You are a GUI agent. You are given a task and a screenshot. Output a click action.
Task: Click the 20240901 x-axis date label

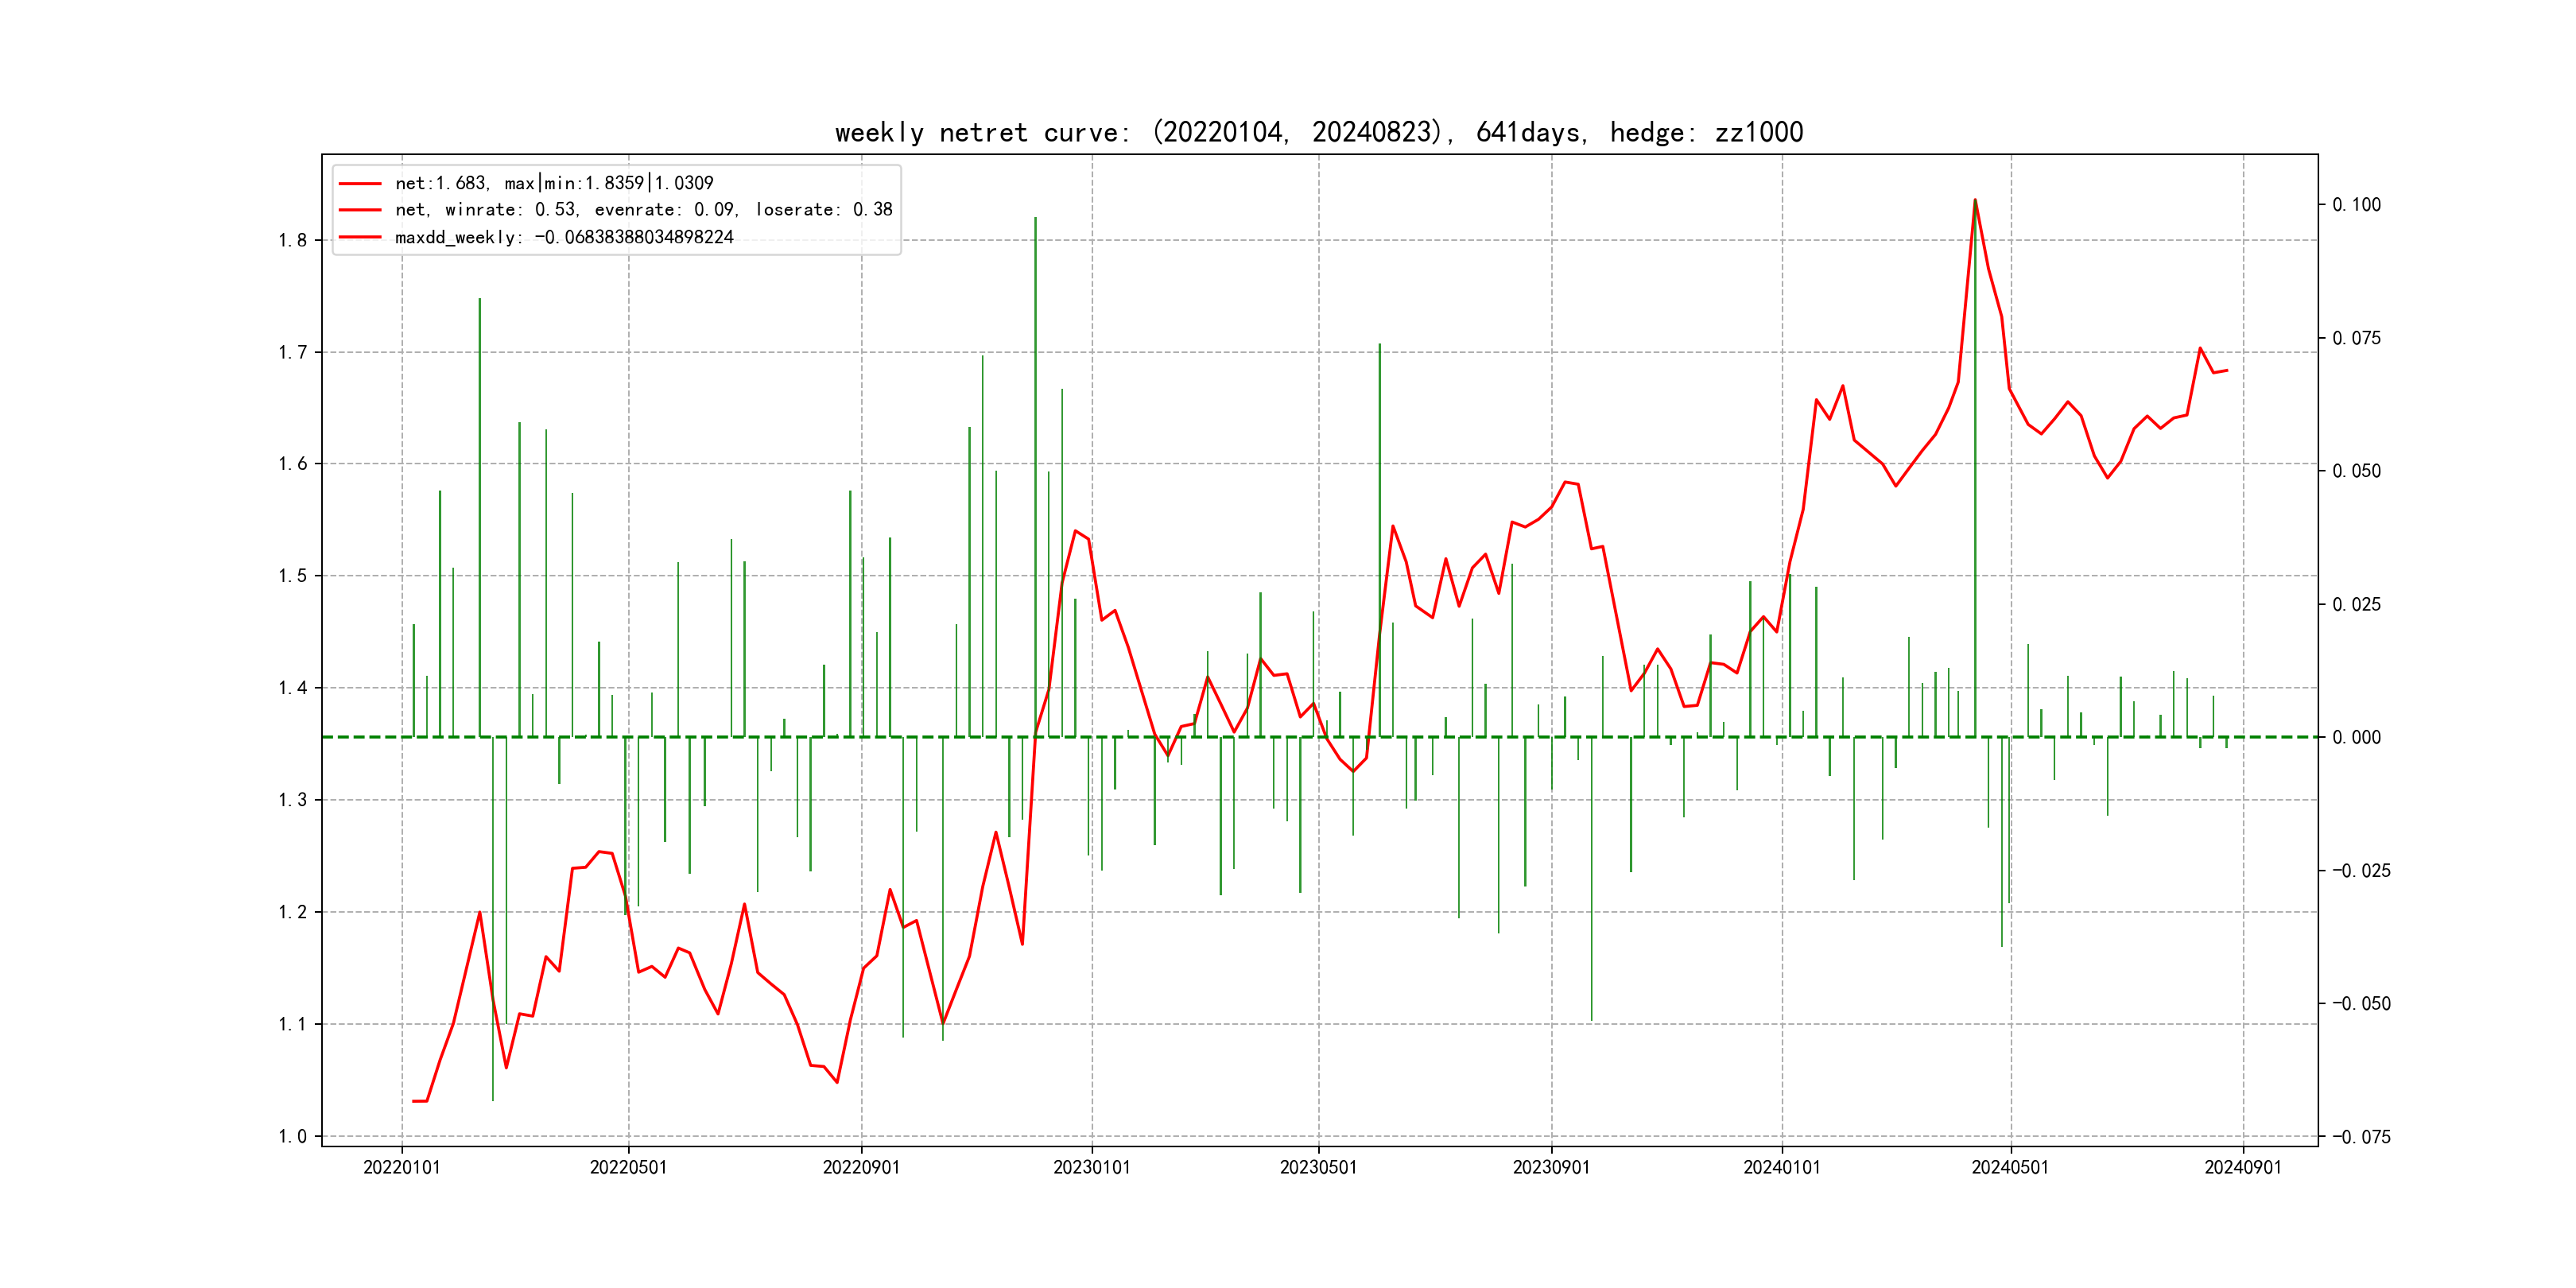click(x=2243, y=1167)
